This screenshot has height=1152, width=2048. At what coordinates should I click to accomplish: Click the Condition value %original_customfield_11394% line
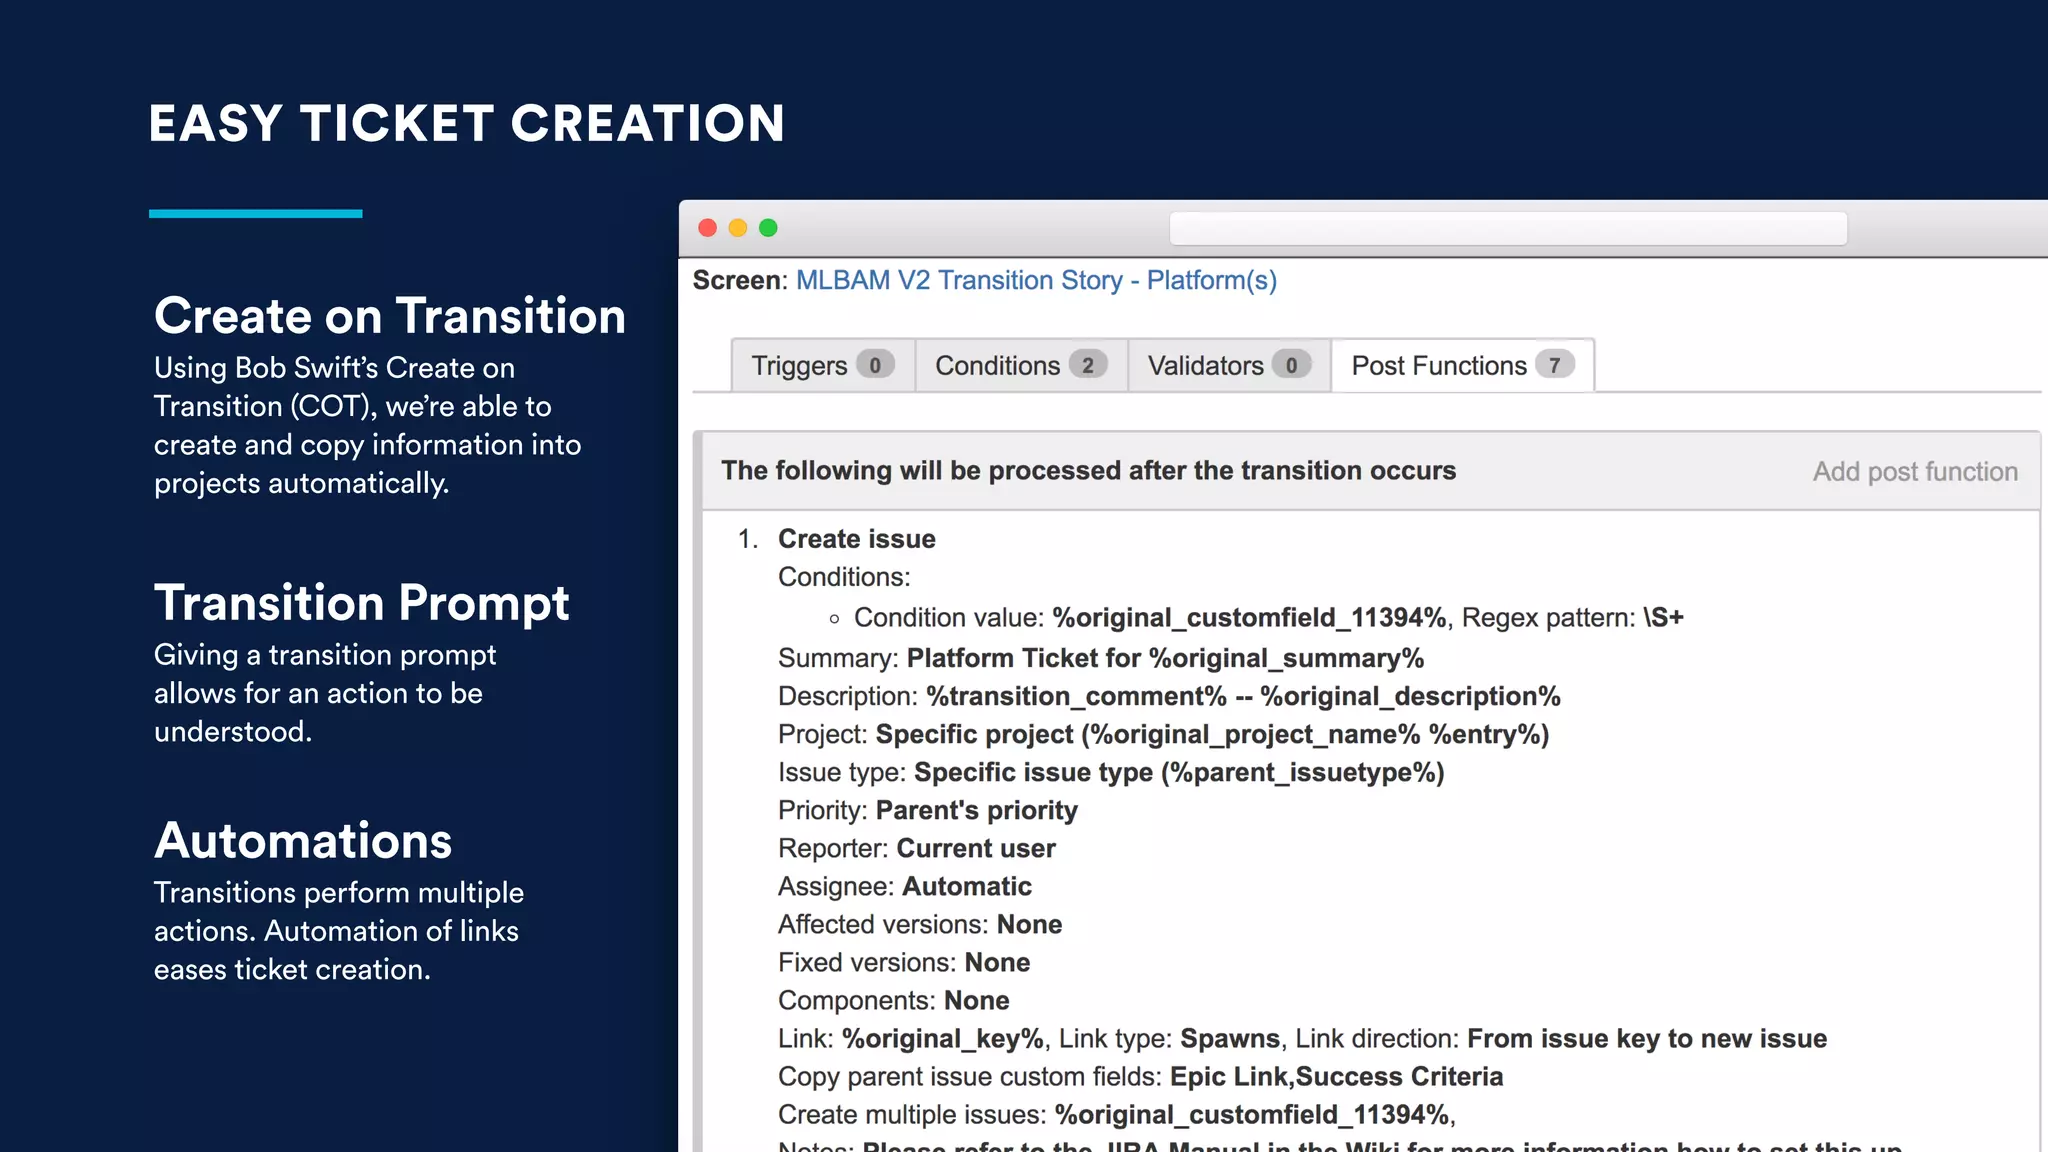1268,618
